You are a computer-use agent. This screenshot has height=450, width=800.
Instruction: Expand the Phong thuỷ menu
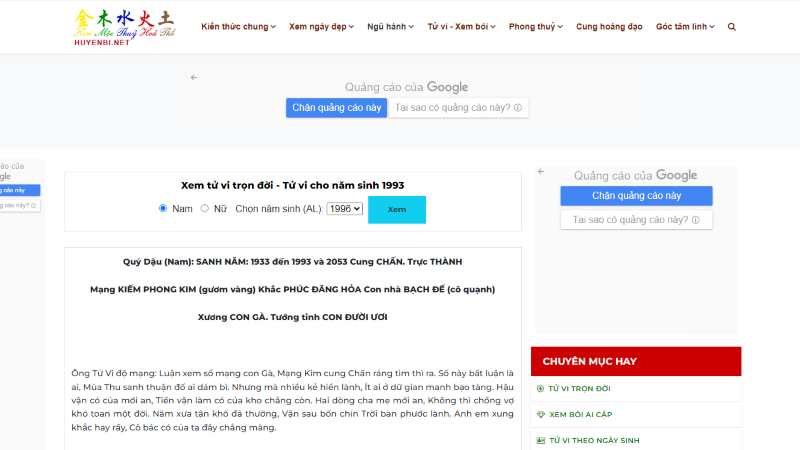[x=535, y=27]
